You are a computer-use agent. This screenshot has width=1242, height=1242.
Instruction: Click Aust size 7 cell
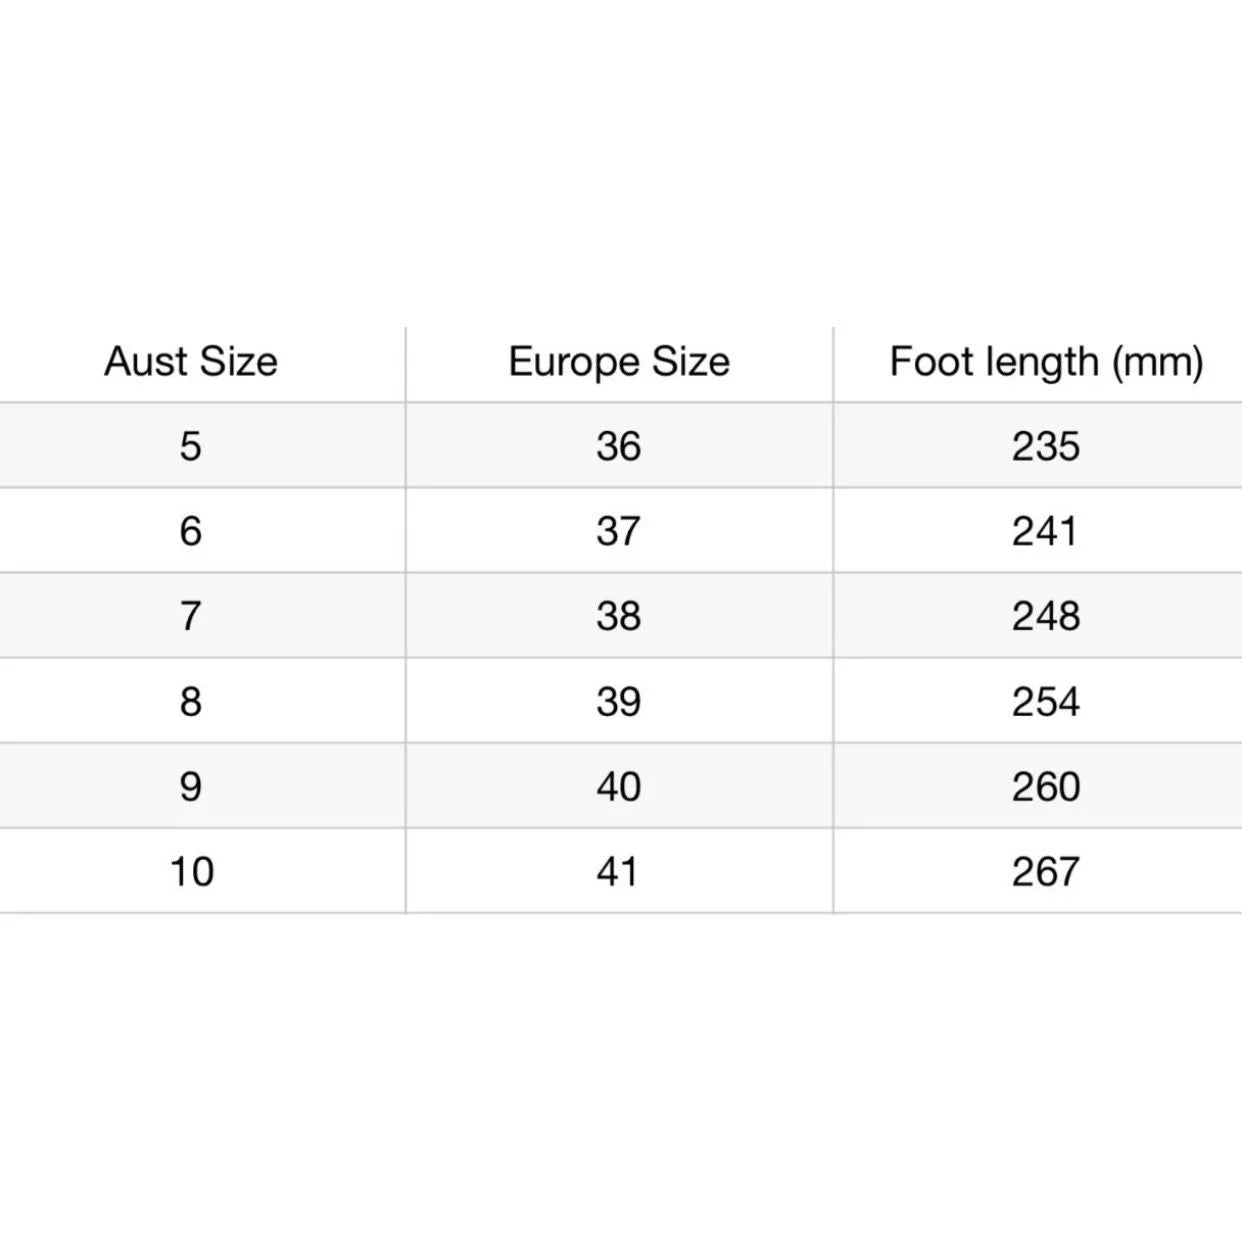tap(191, 616)
